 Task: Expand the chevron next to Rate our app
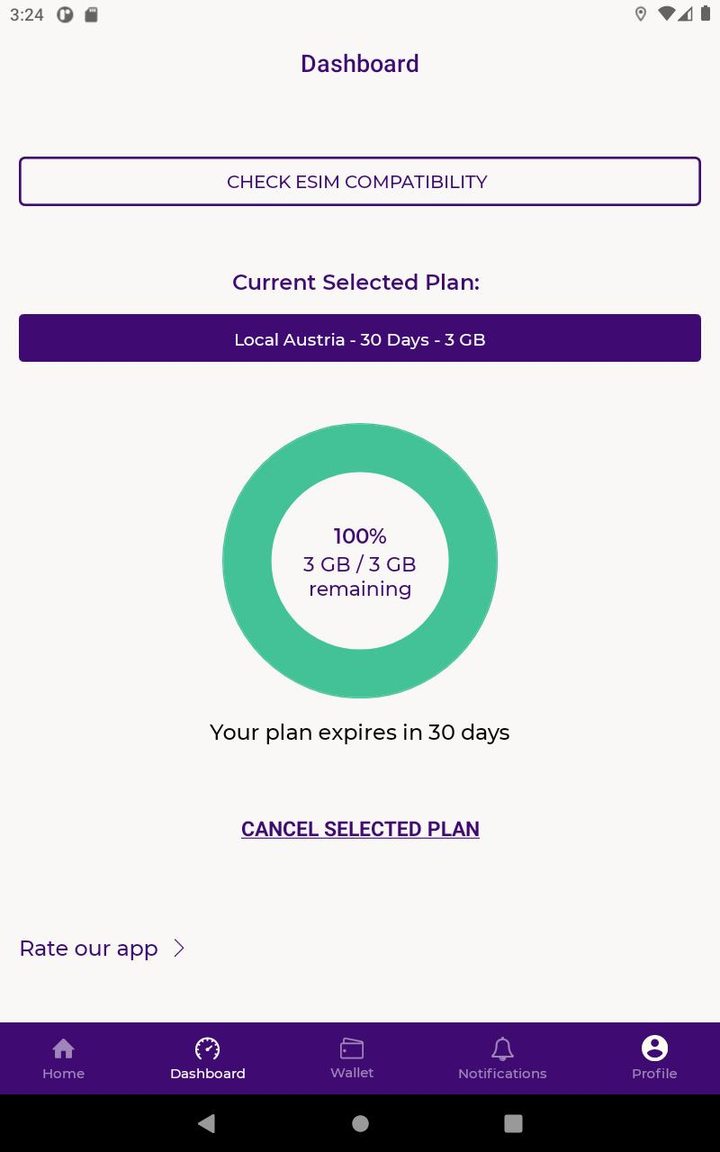[x=179, y=948]
